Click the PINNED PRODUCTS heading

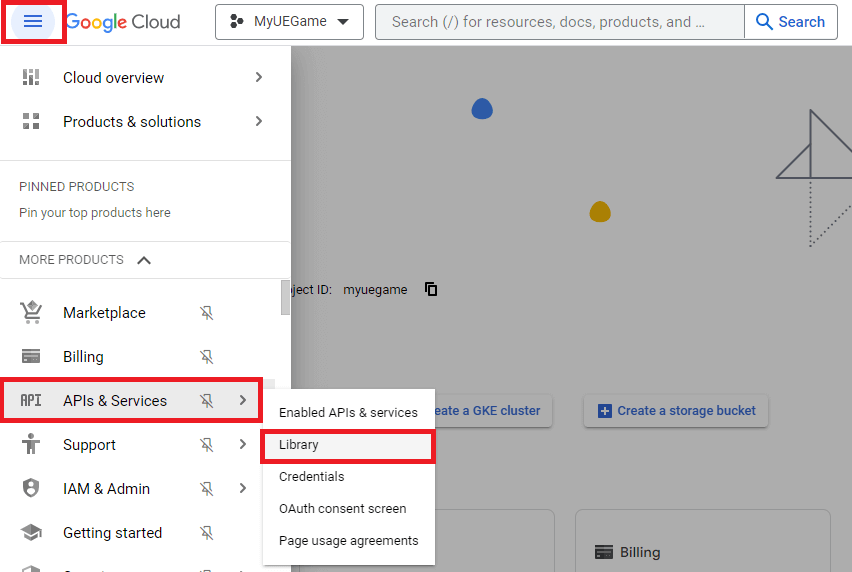tap(77, 187)
